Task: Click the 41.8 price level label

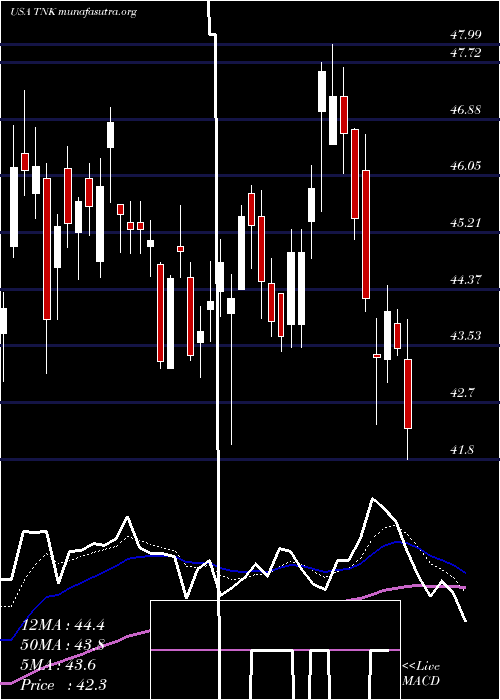Action: [462, 450]
